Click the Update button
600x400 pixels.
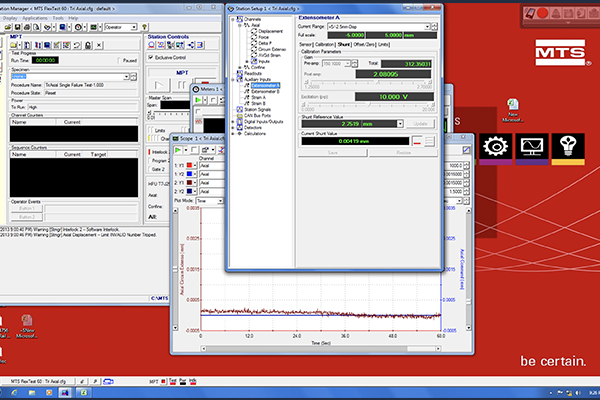coord(420,124)
